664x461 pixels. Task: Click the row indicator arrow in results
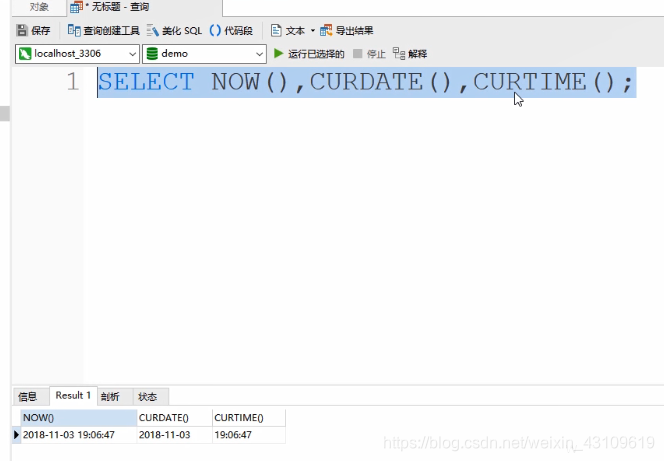coord(17,434)
